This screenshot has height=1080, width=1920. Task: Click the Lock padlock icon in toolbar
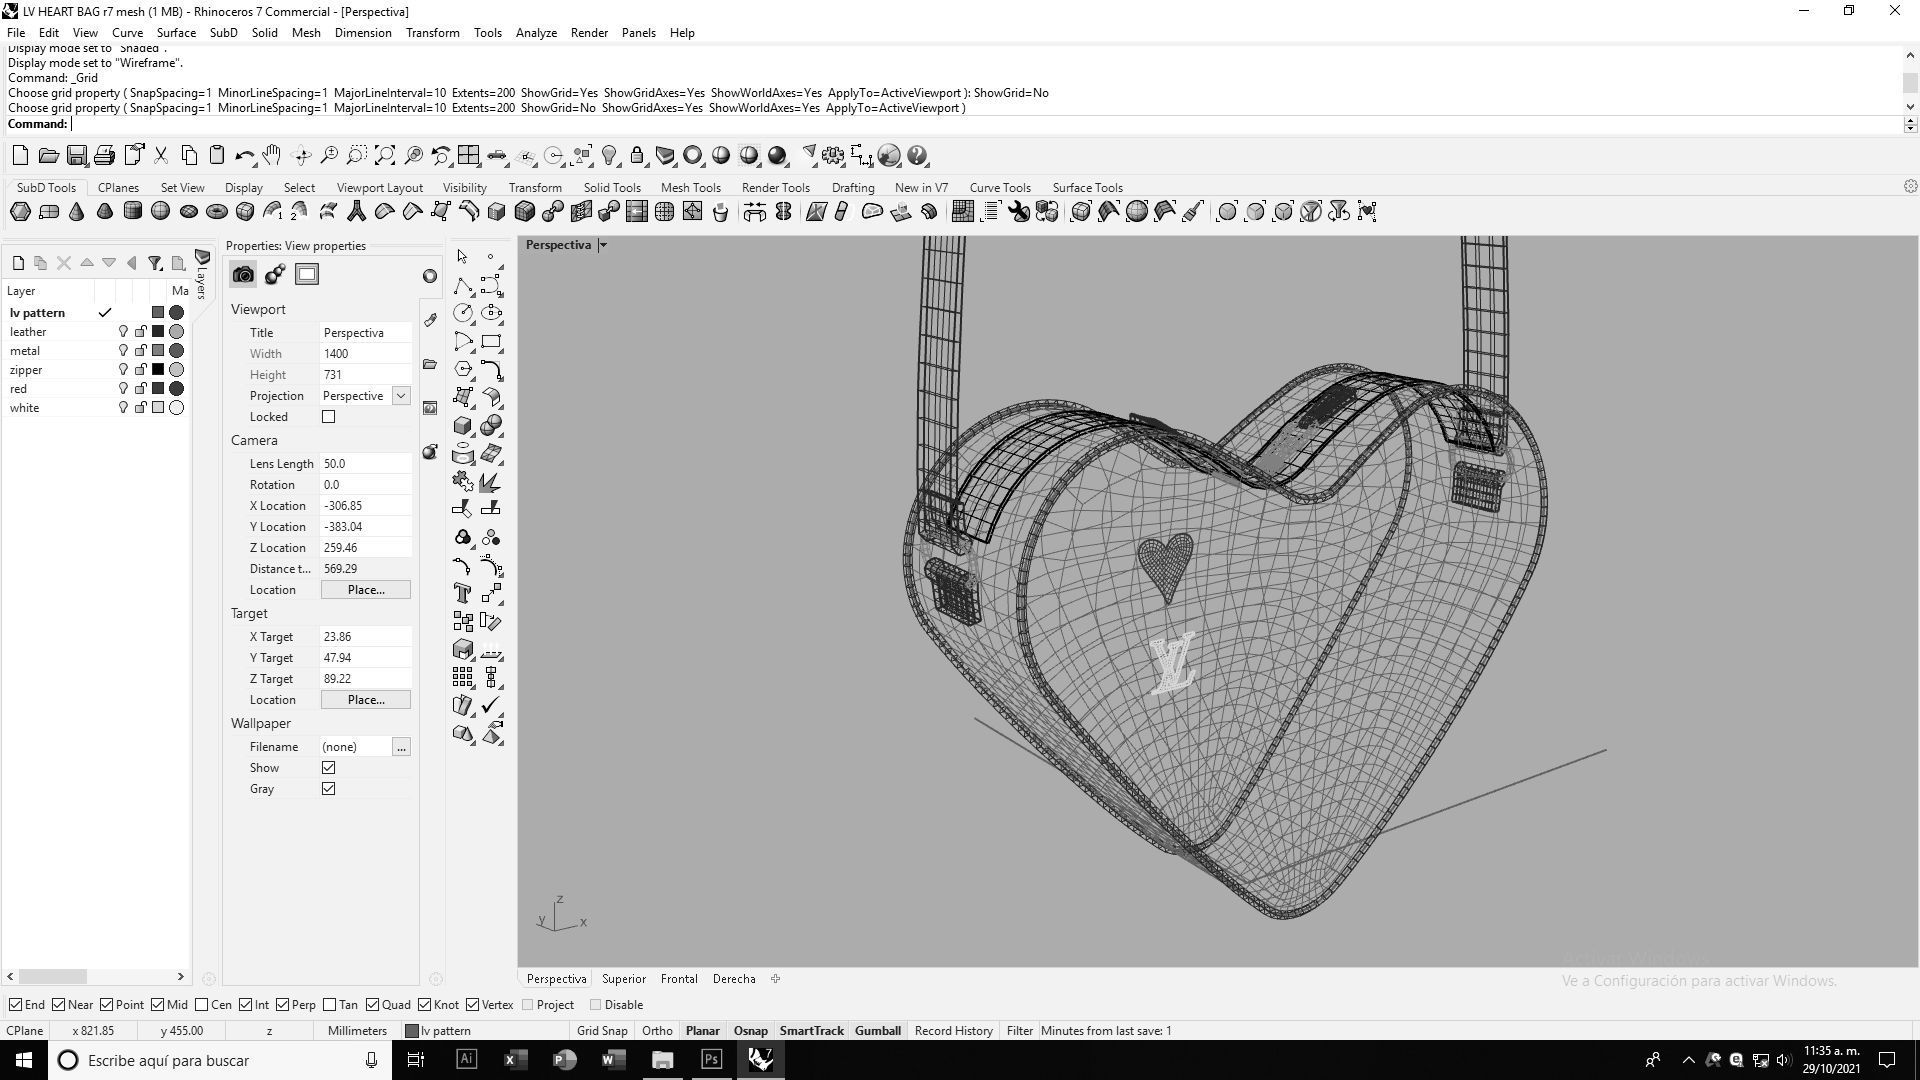tap(637, 155)
